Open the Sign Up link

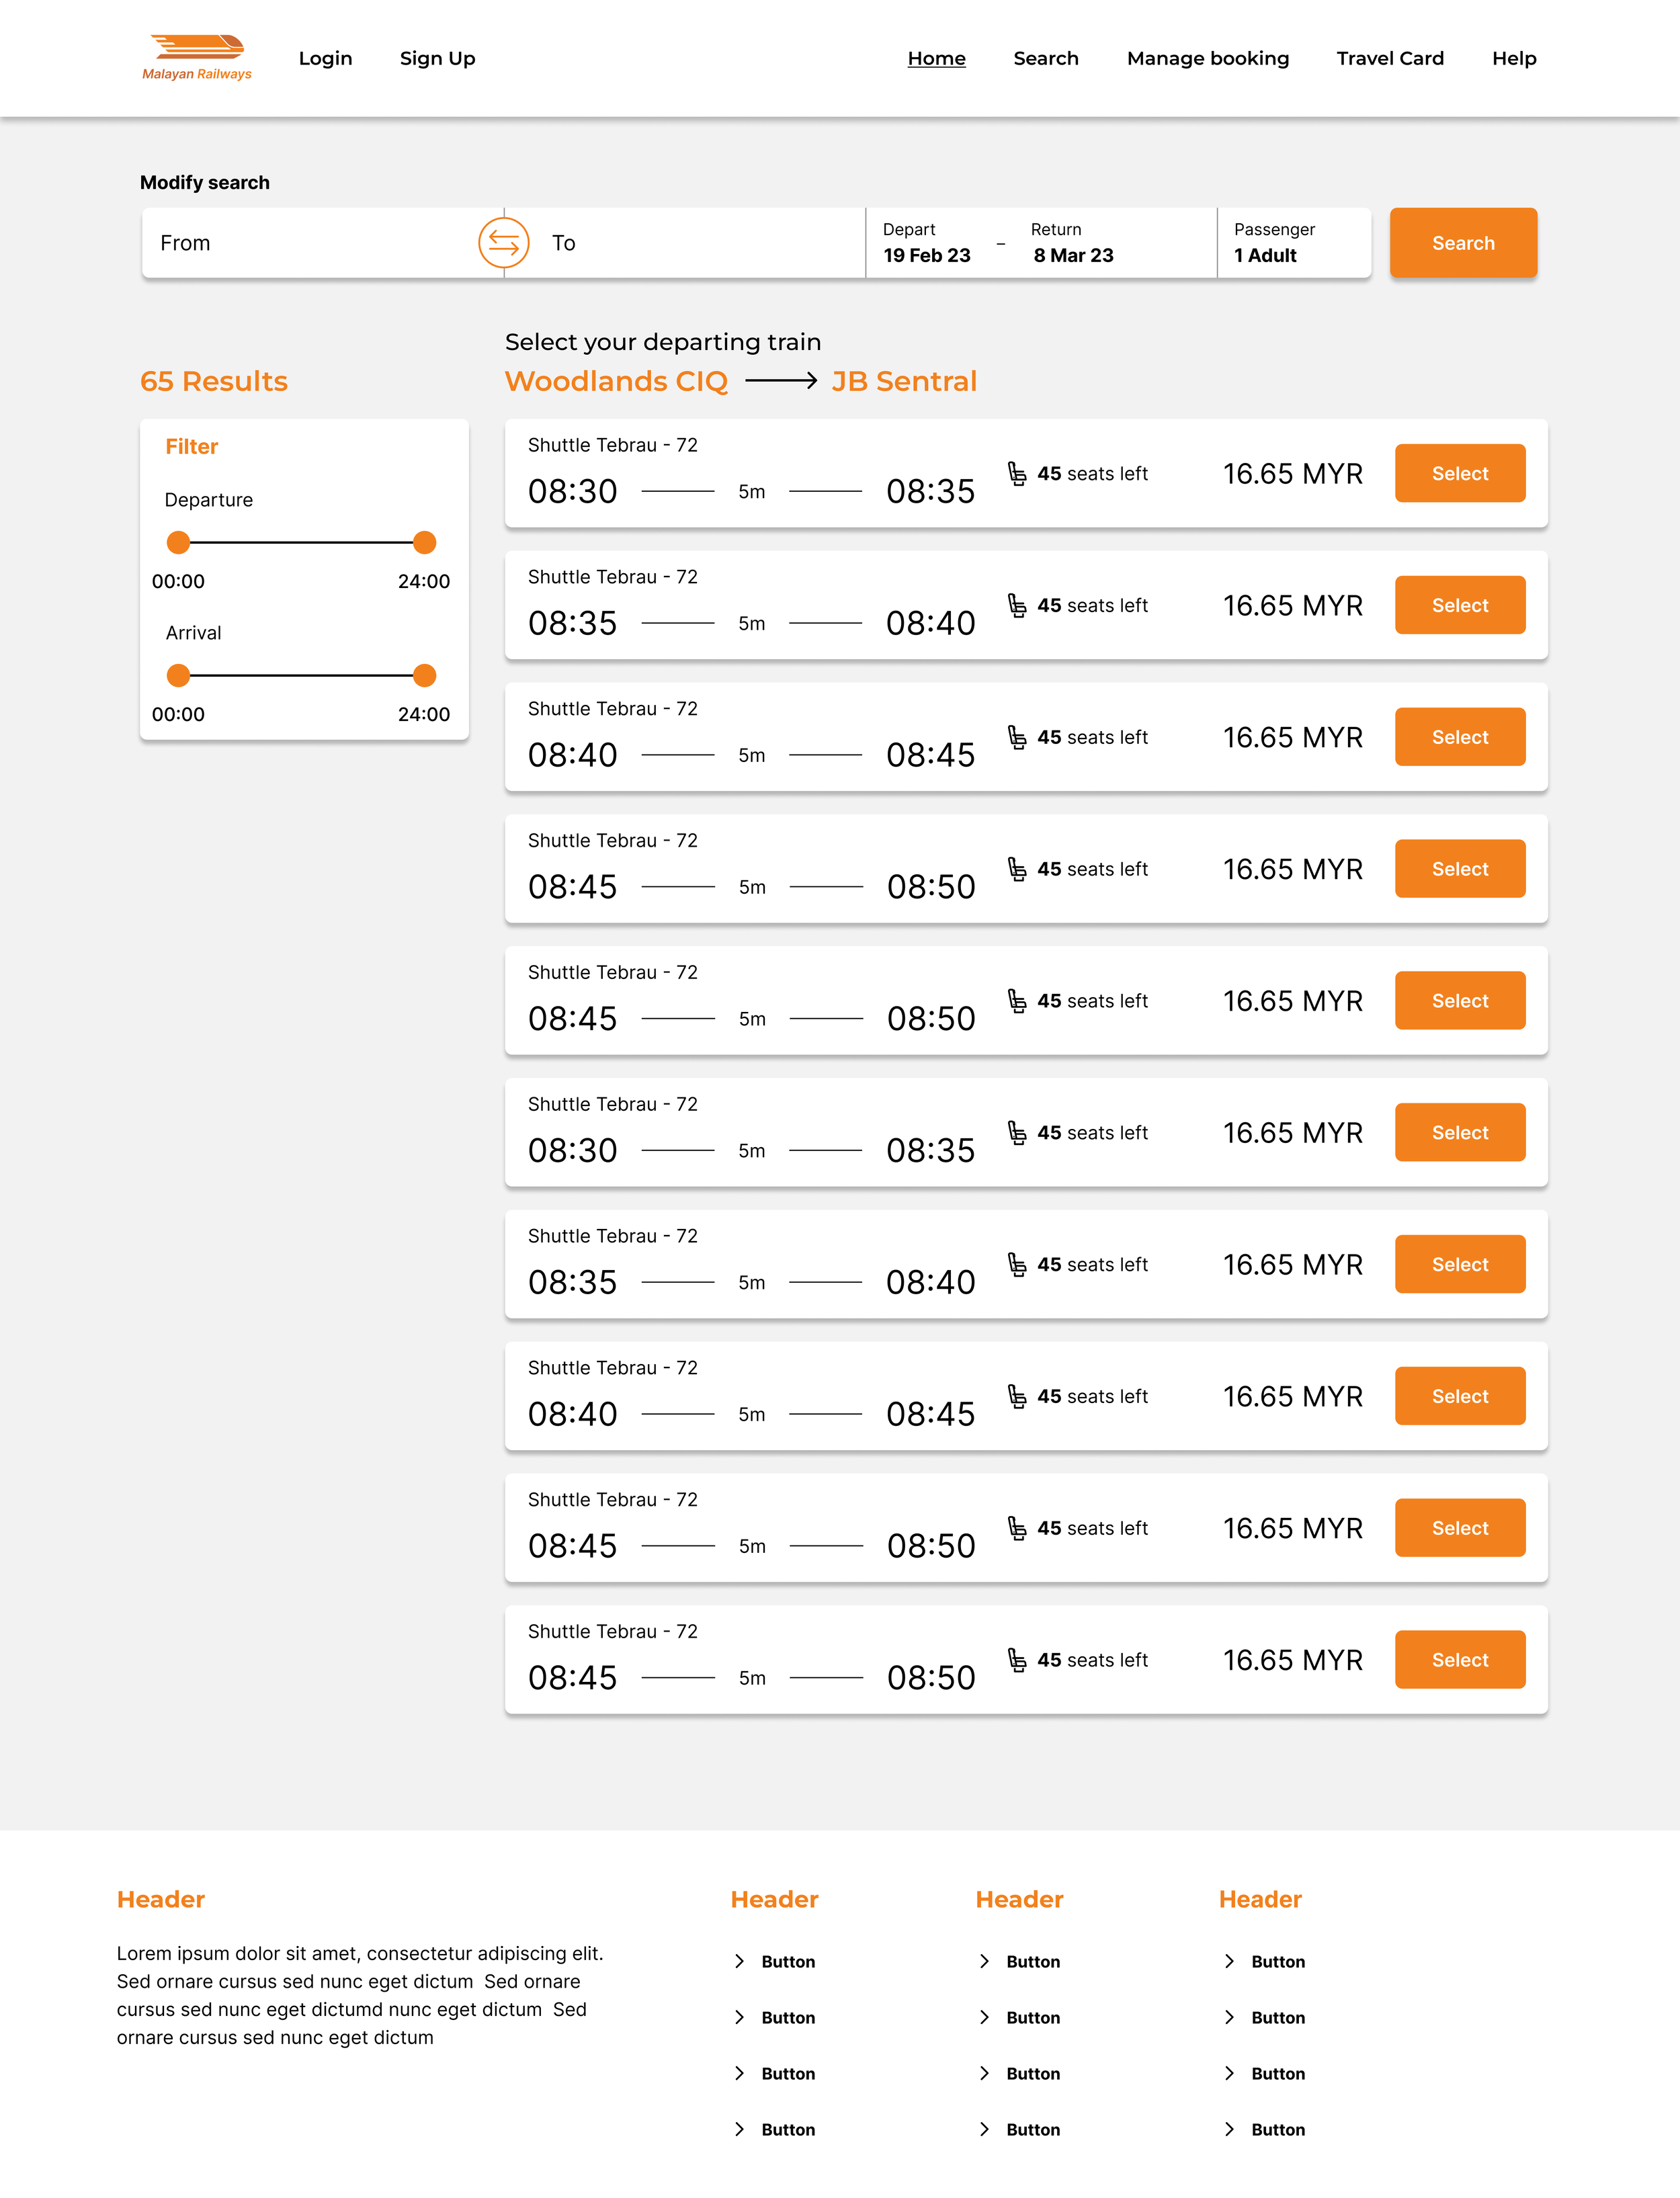point(437,58)
